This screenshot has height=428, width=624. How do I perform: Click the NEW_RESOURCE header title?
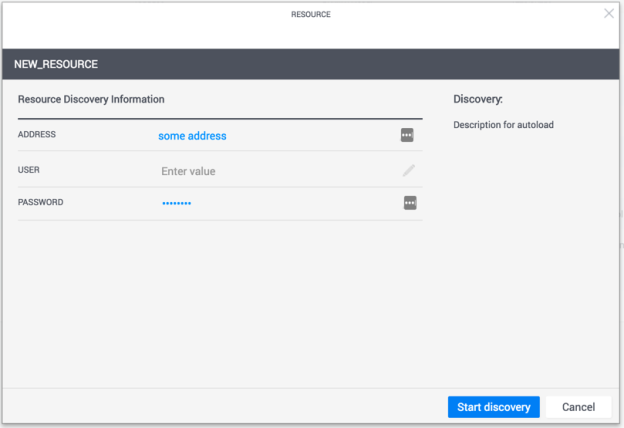(x=55, y=64)
